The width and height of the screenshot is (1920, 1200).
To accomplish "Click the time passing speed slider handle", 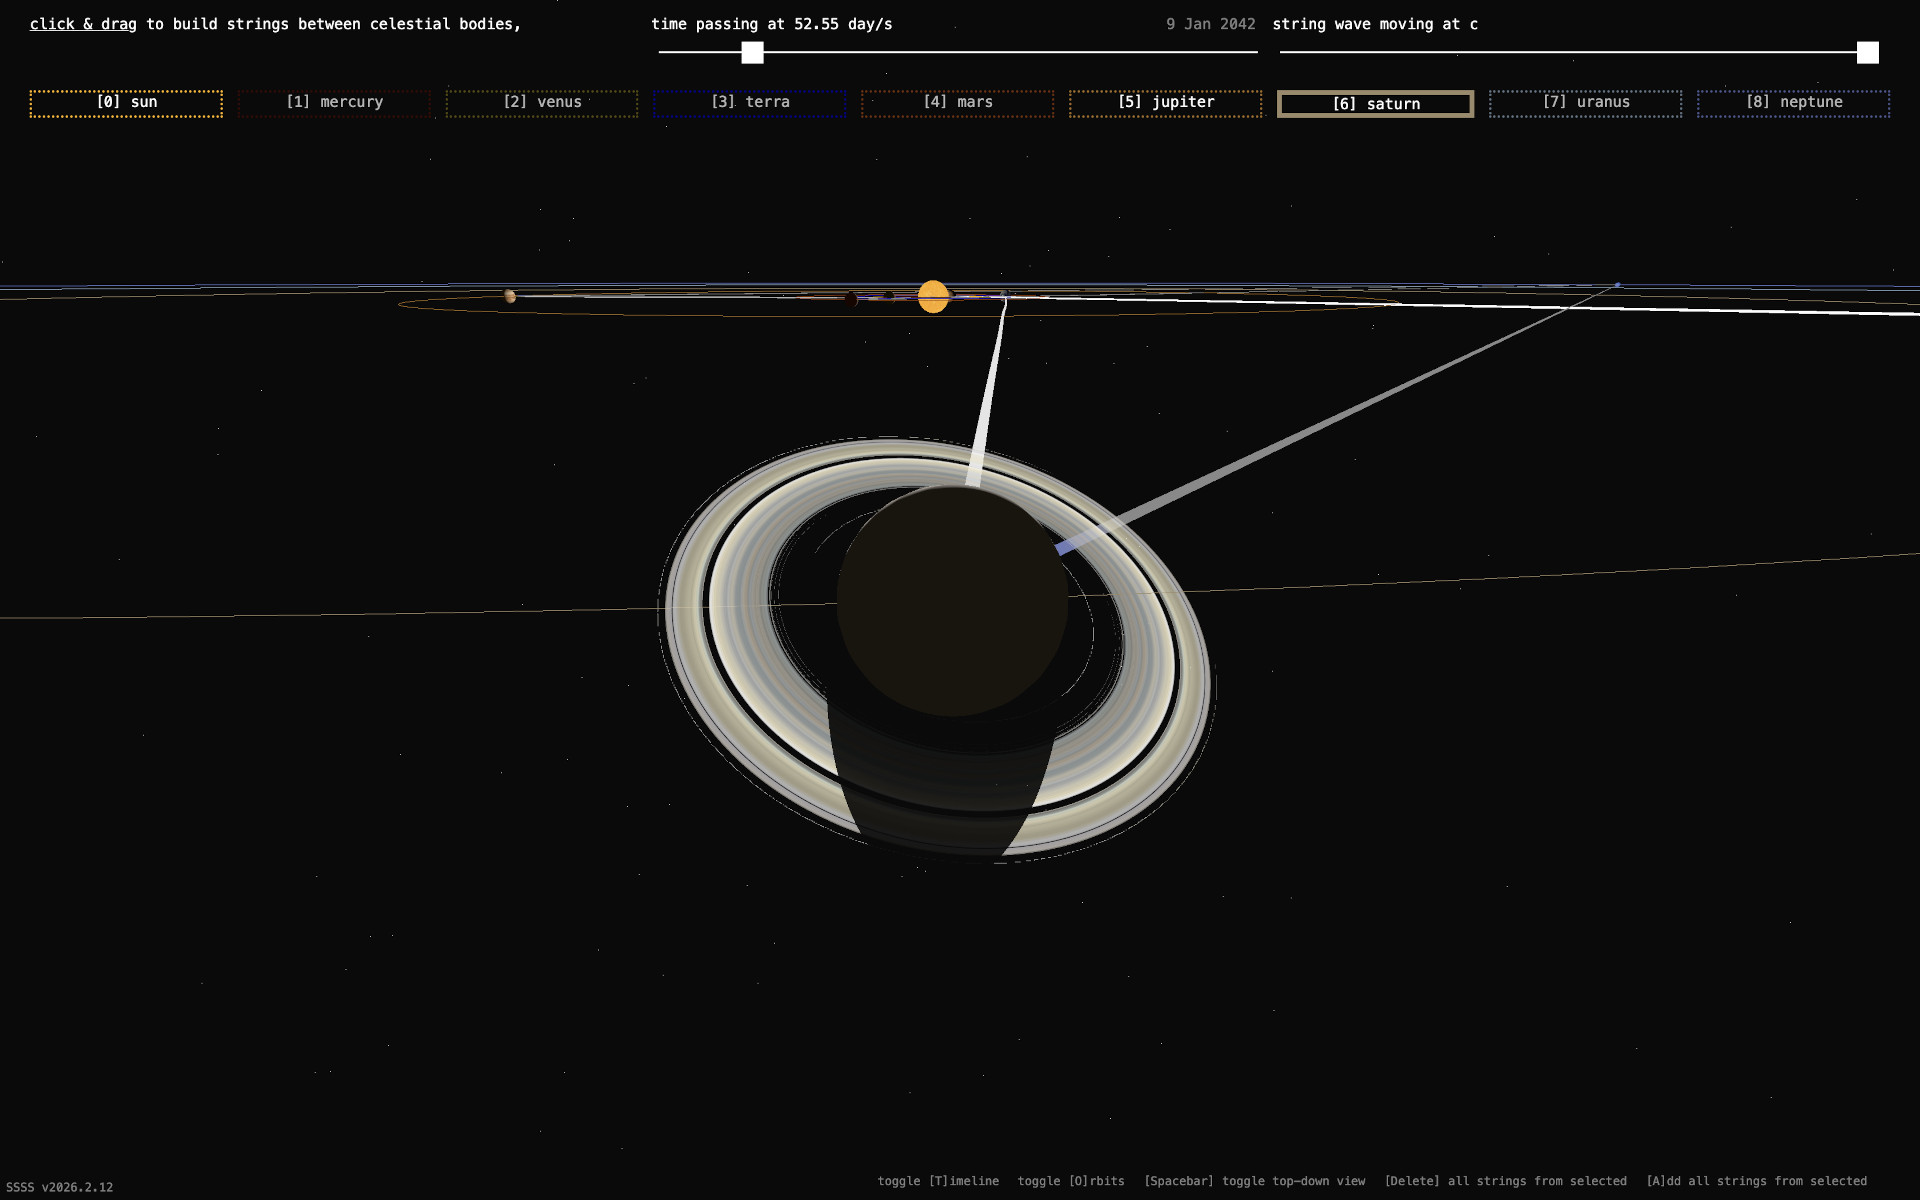I will [x=752, y=52].
